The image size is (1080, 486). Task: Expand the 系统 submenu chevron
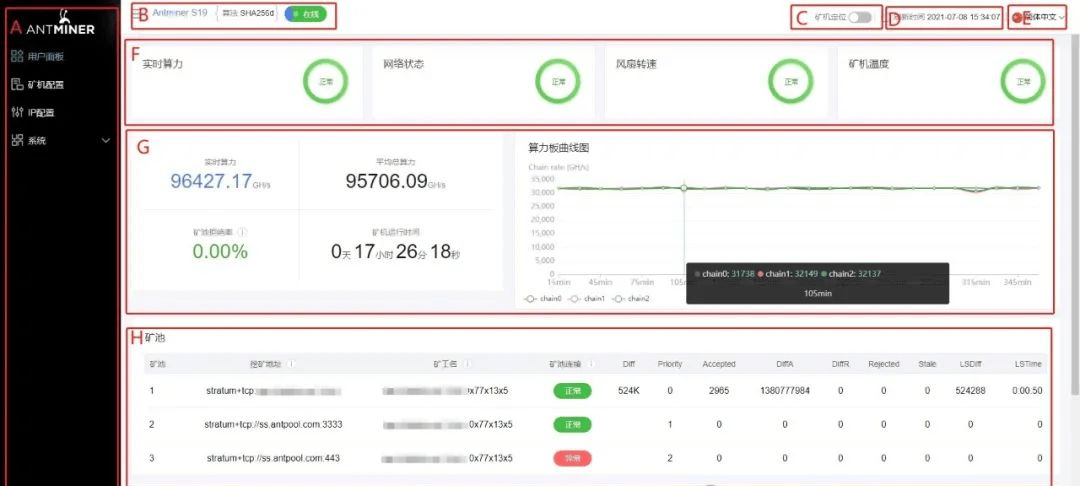(106, 141)
